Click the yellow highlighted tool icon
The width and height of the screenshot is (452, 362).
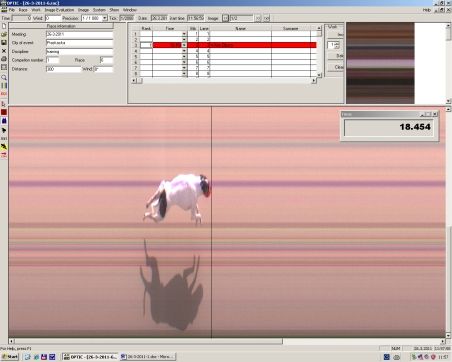[x=4, y=146]
